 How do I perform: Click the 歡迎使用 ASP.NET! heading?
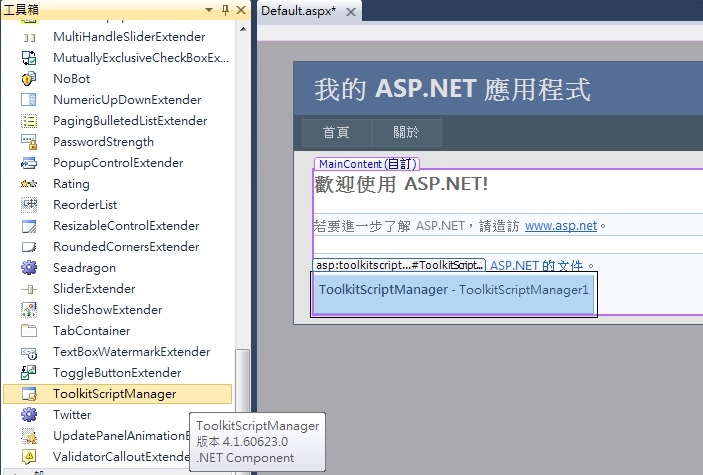tap(401, 184)
